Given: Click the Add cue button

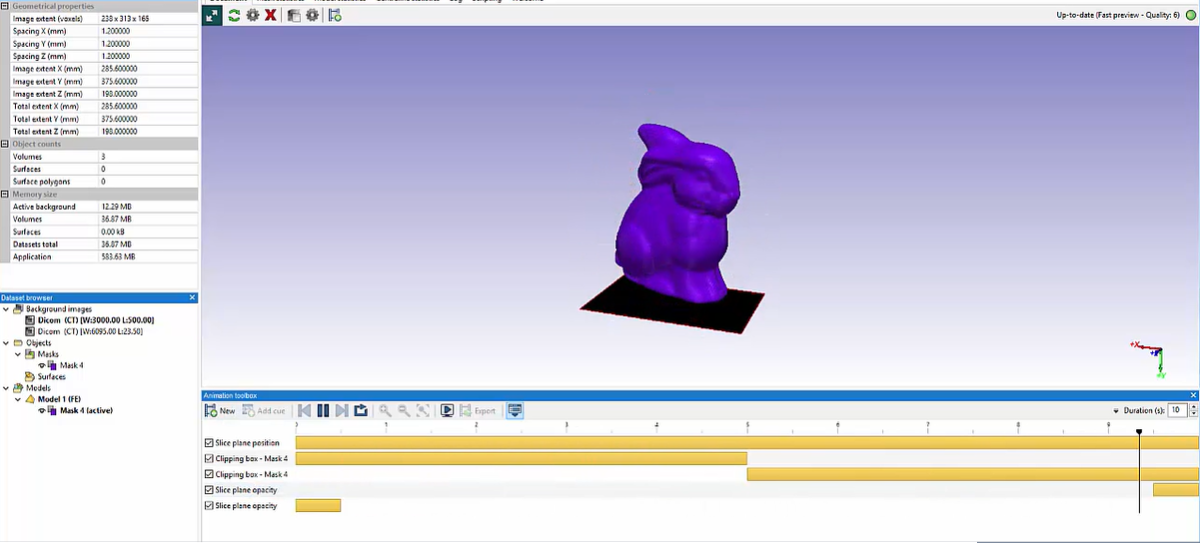Looking at the screenshot, I should (x=264, y=411).
